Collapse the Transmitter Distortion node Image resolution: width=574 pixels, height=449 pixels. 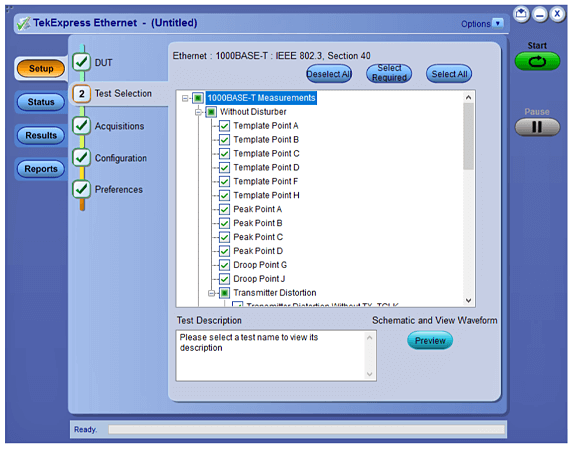click(211, 293)
